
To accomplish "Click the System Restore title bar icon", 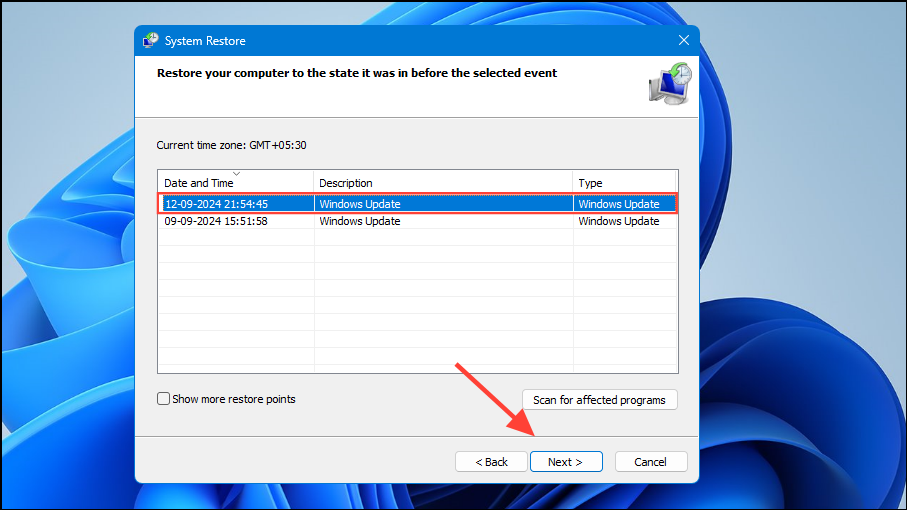I will coord(150,40).
